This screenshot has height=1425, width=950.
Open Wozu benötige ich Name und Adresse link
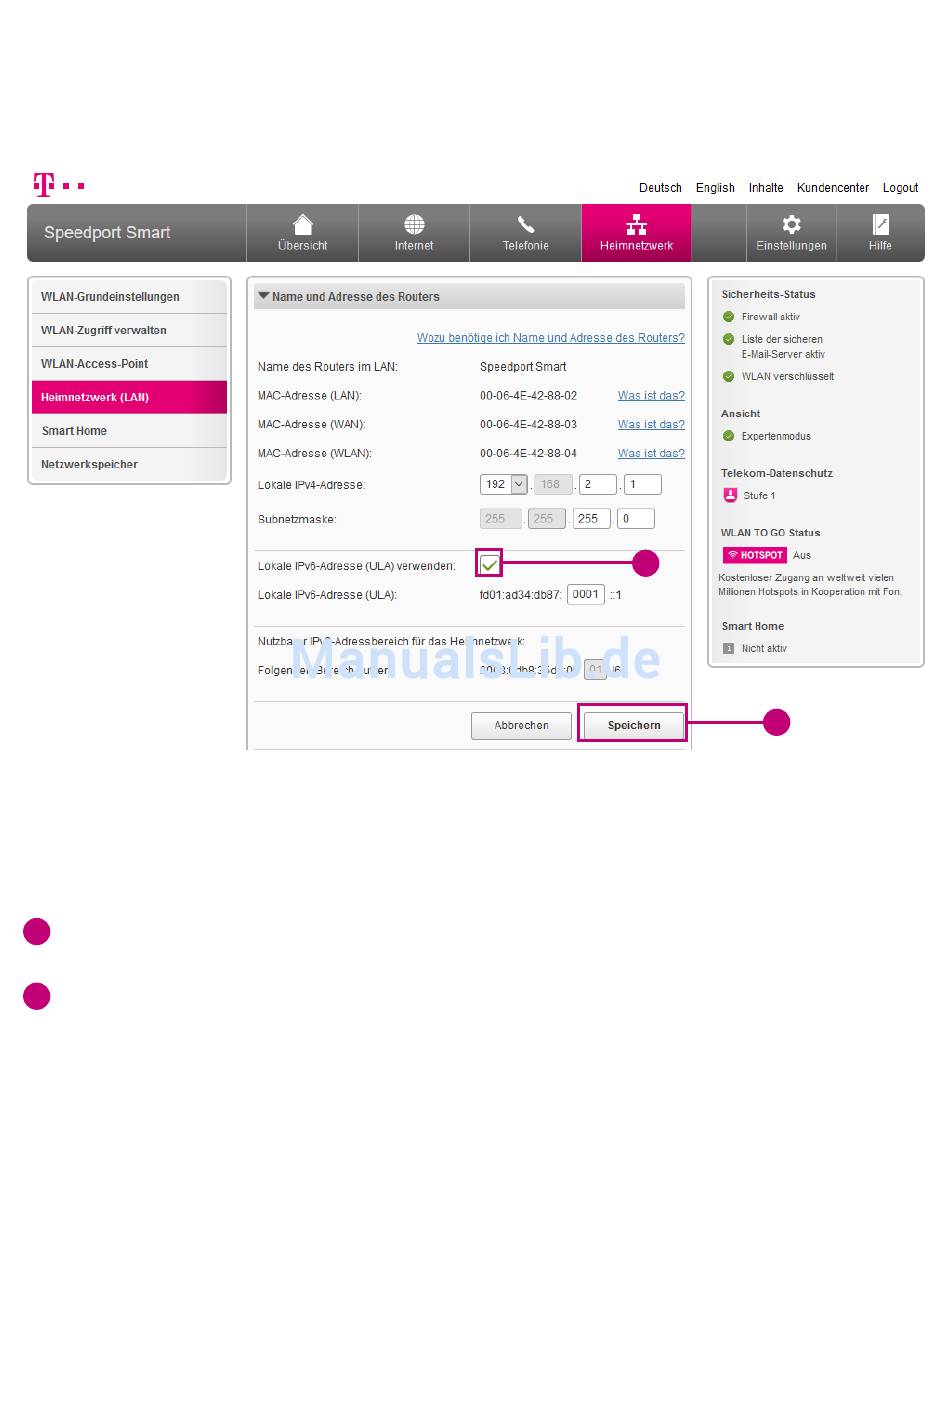click(x=551, y=338)
